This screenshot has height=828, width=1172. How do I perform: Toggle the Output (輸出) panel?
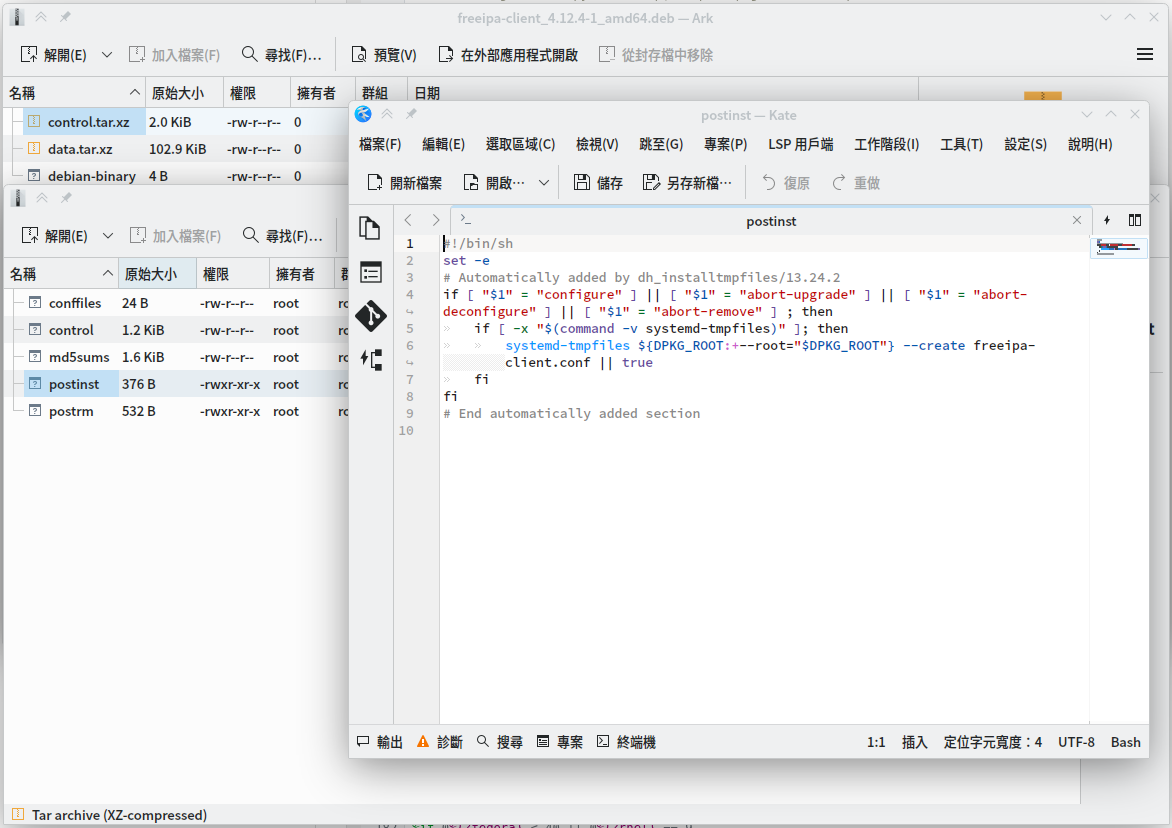(380, 742)
